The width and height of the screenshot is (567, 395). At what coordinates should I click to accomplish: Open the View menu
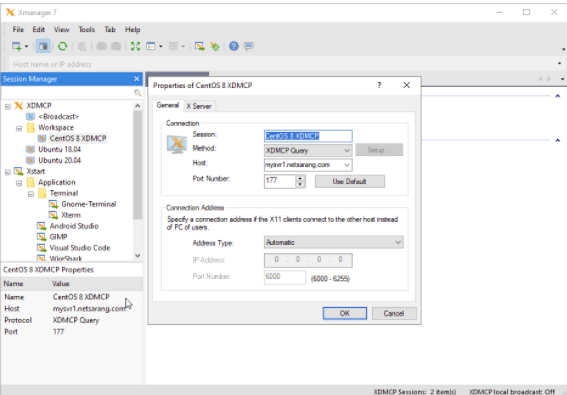(61, 30)
